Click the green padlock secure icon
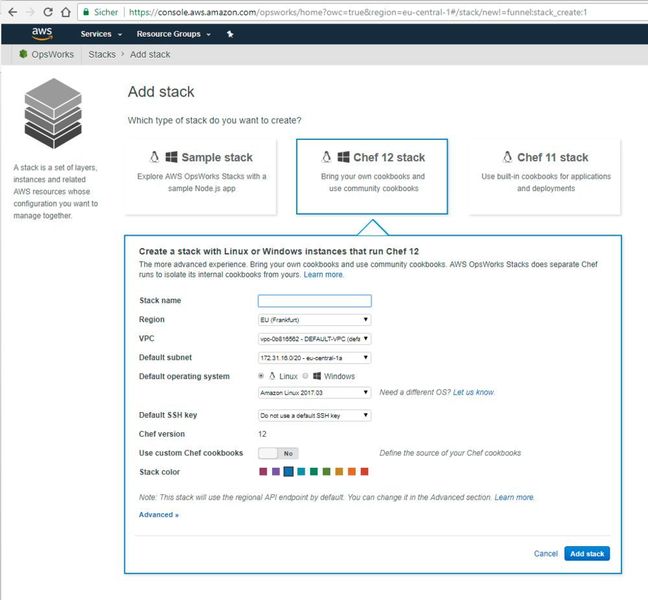Viewport: 648px width, 600px height. 86,12
